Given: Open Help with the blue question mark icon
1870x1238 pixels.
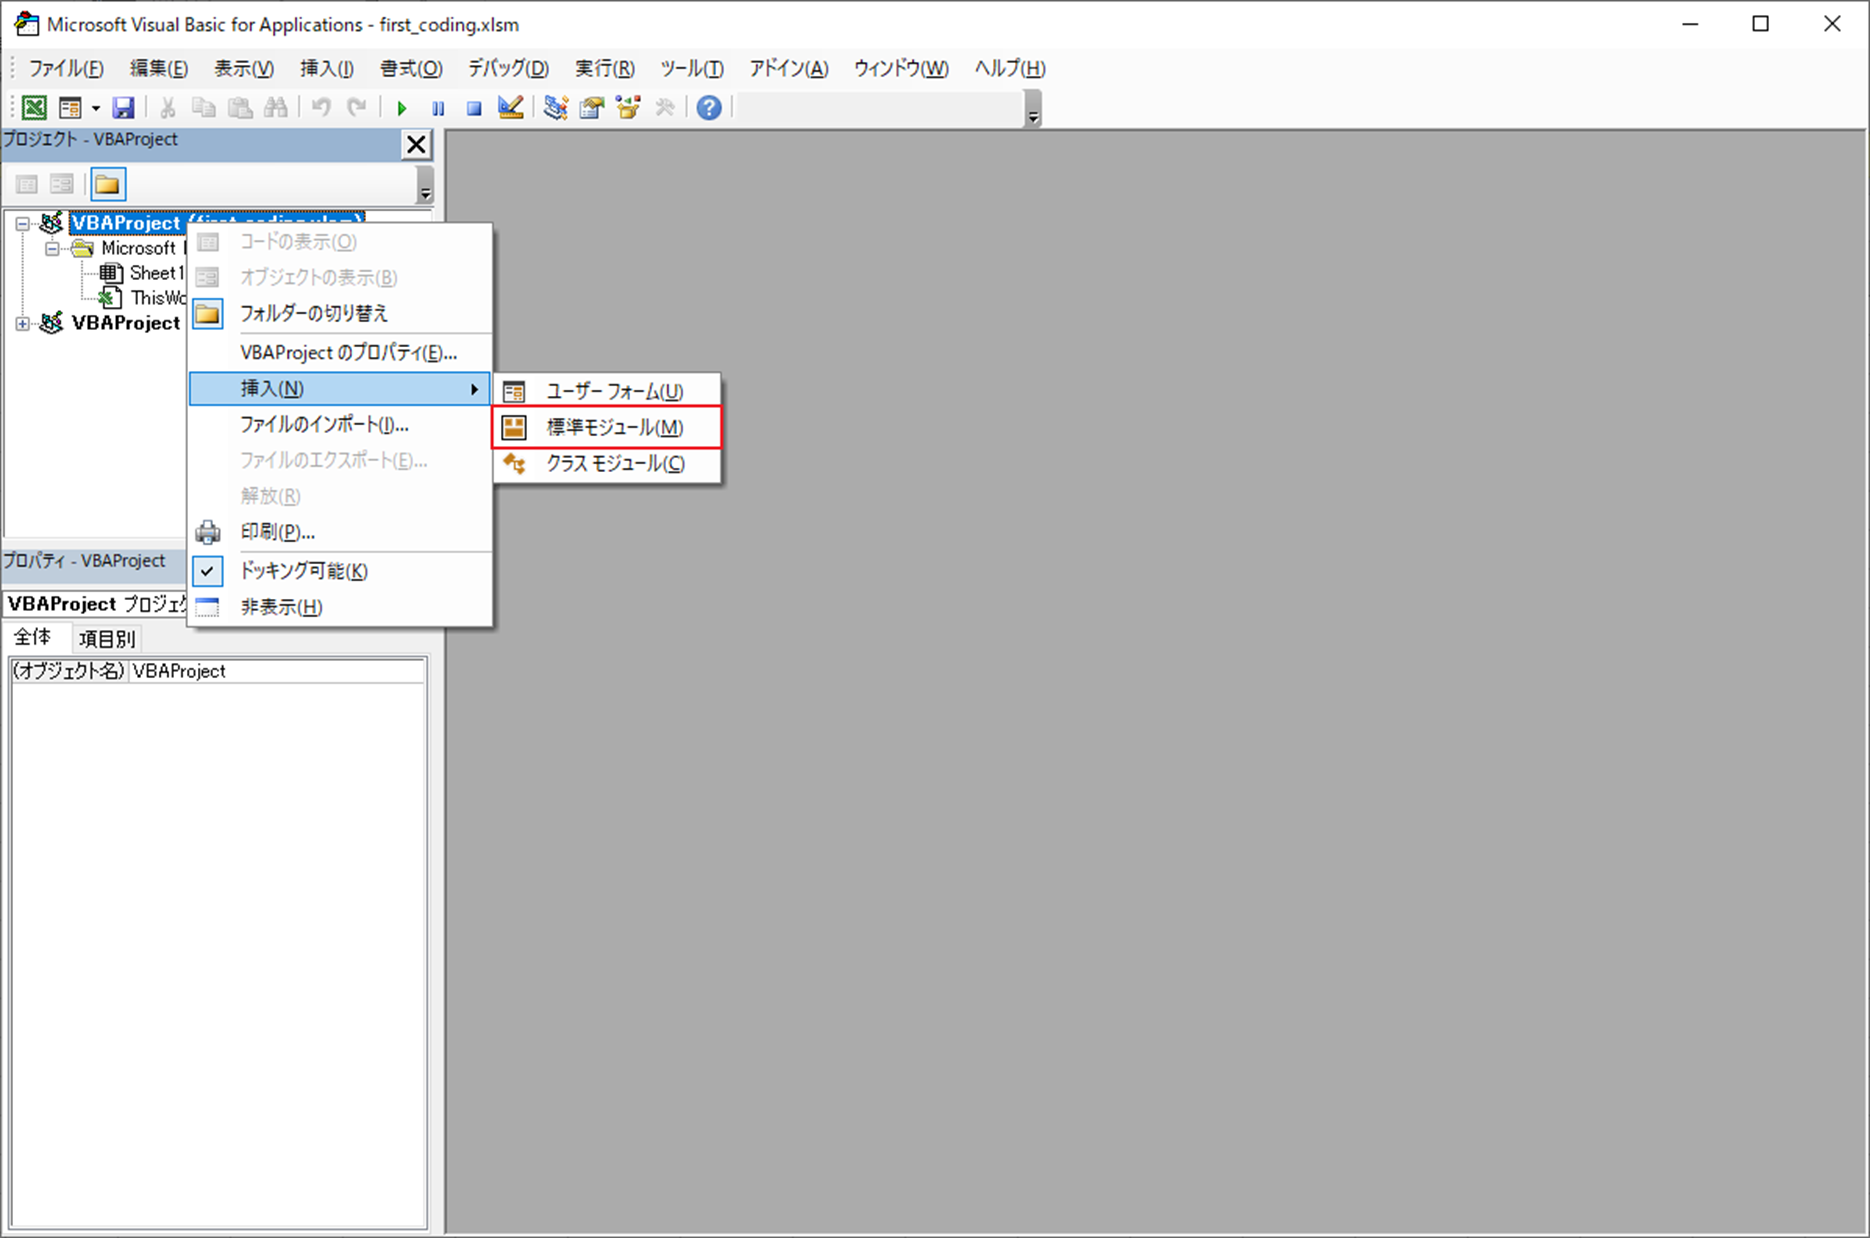Looking at the screenshot, I should (x=709, y=107).
